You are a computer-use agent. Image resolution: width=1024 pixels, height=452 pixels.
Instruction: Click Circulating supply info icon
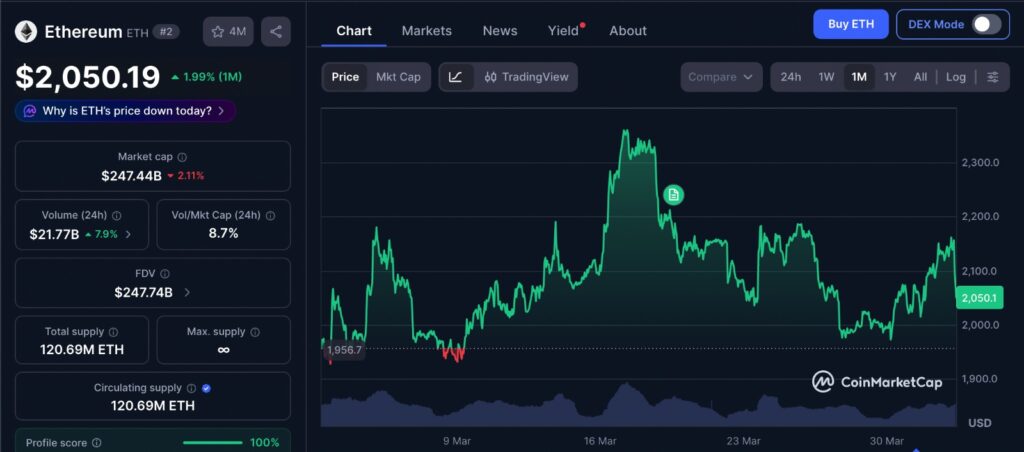click(x=191, y=388)
